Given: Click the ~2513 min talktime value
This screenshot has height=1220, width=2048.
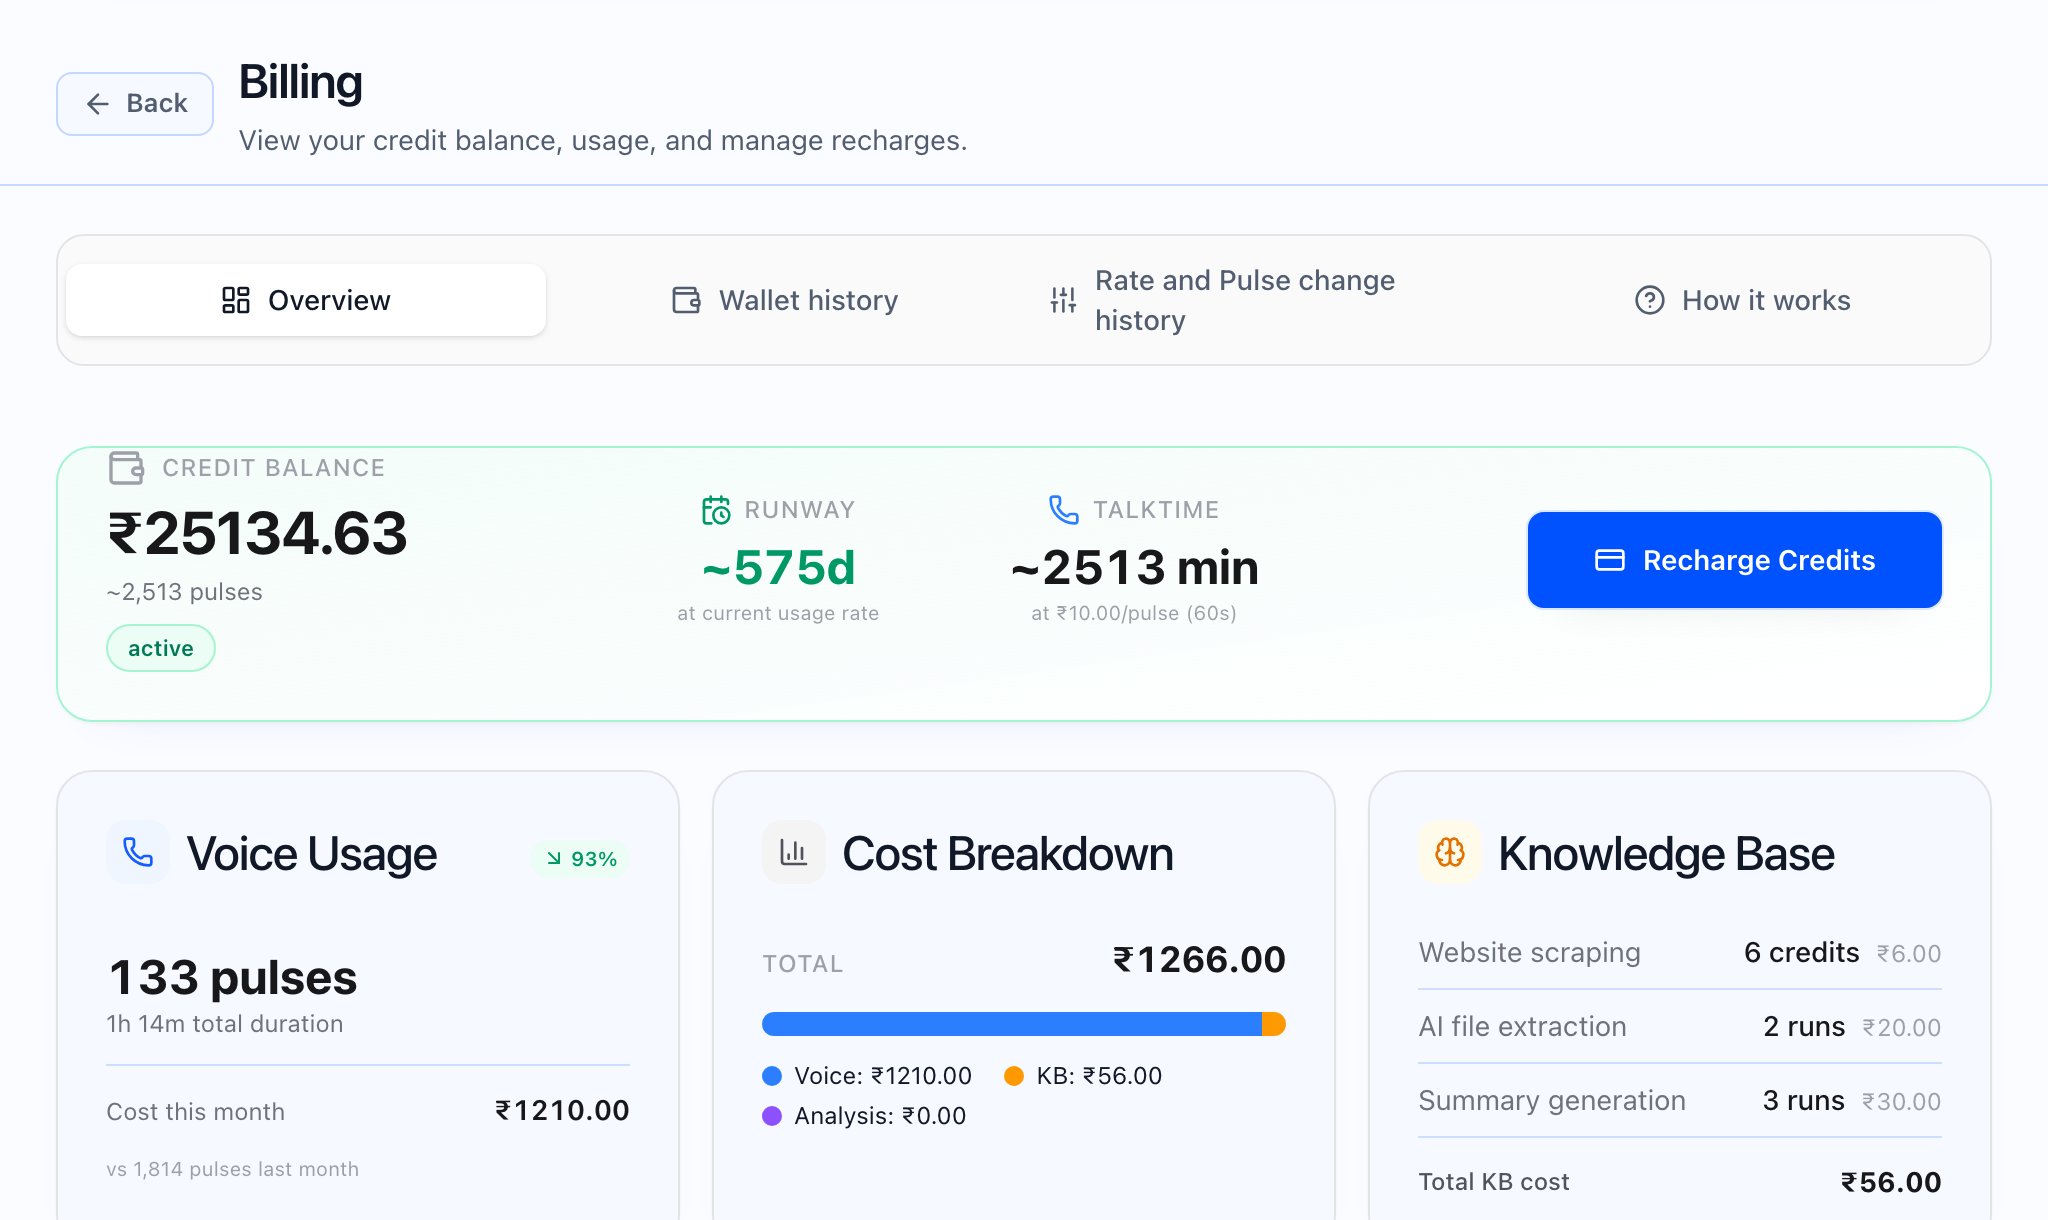Looking at the screenshot, I should (x=1134, y=567).
